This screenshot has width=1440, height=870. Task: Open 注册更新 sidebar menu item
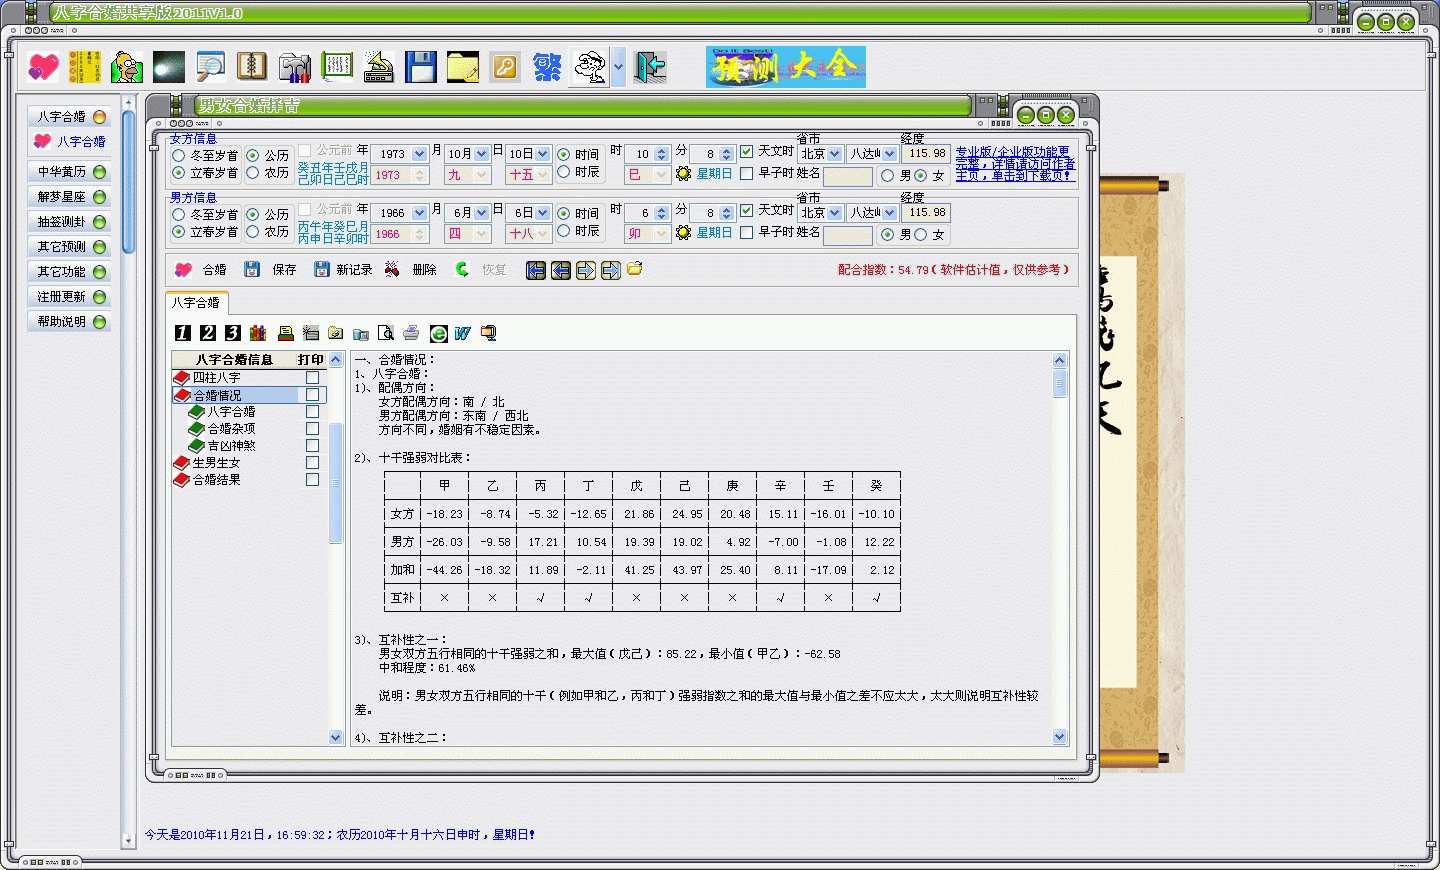coord(69,297)
